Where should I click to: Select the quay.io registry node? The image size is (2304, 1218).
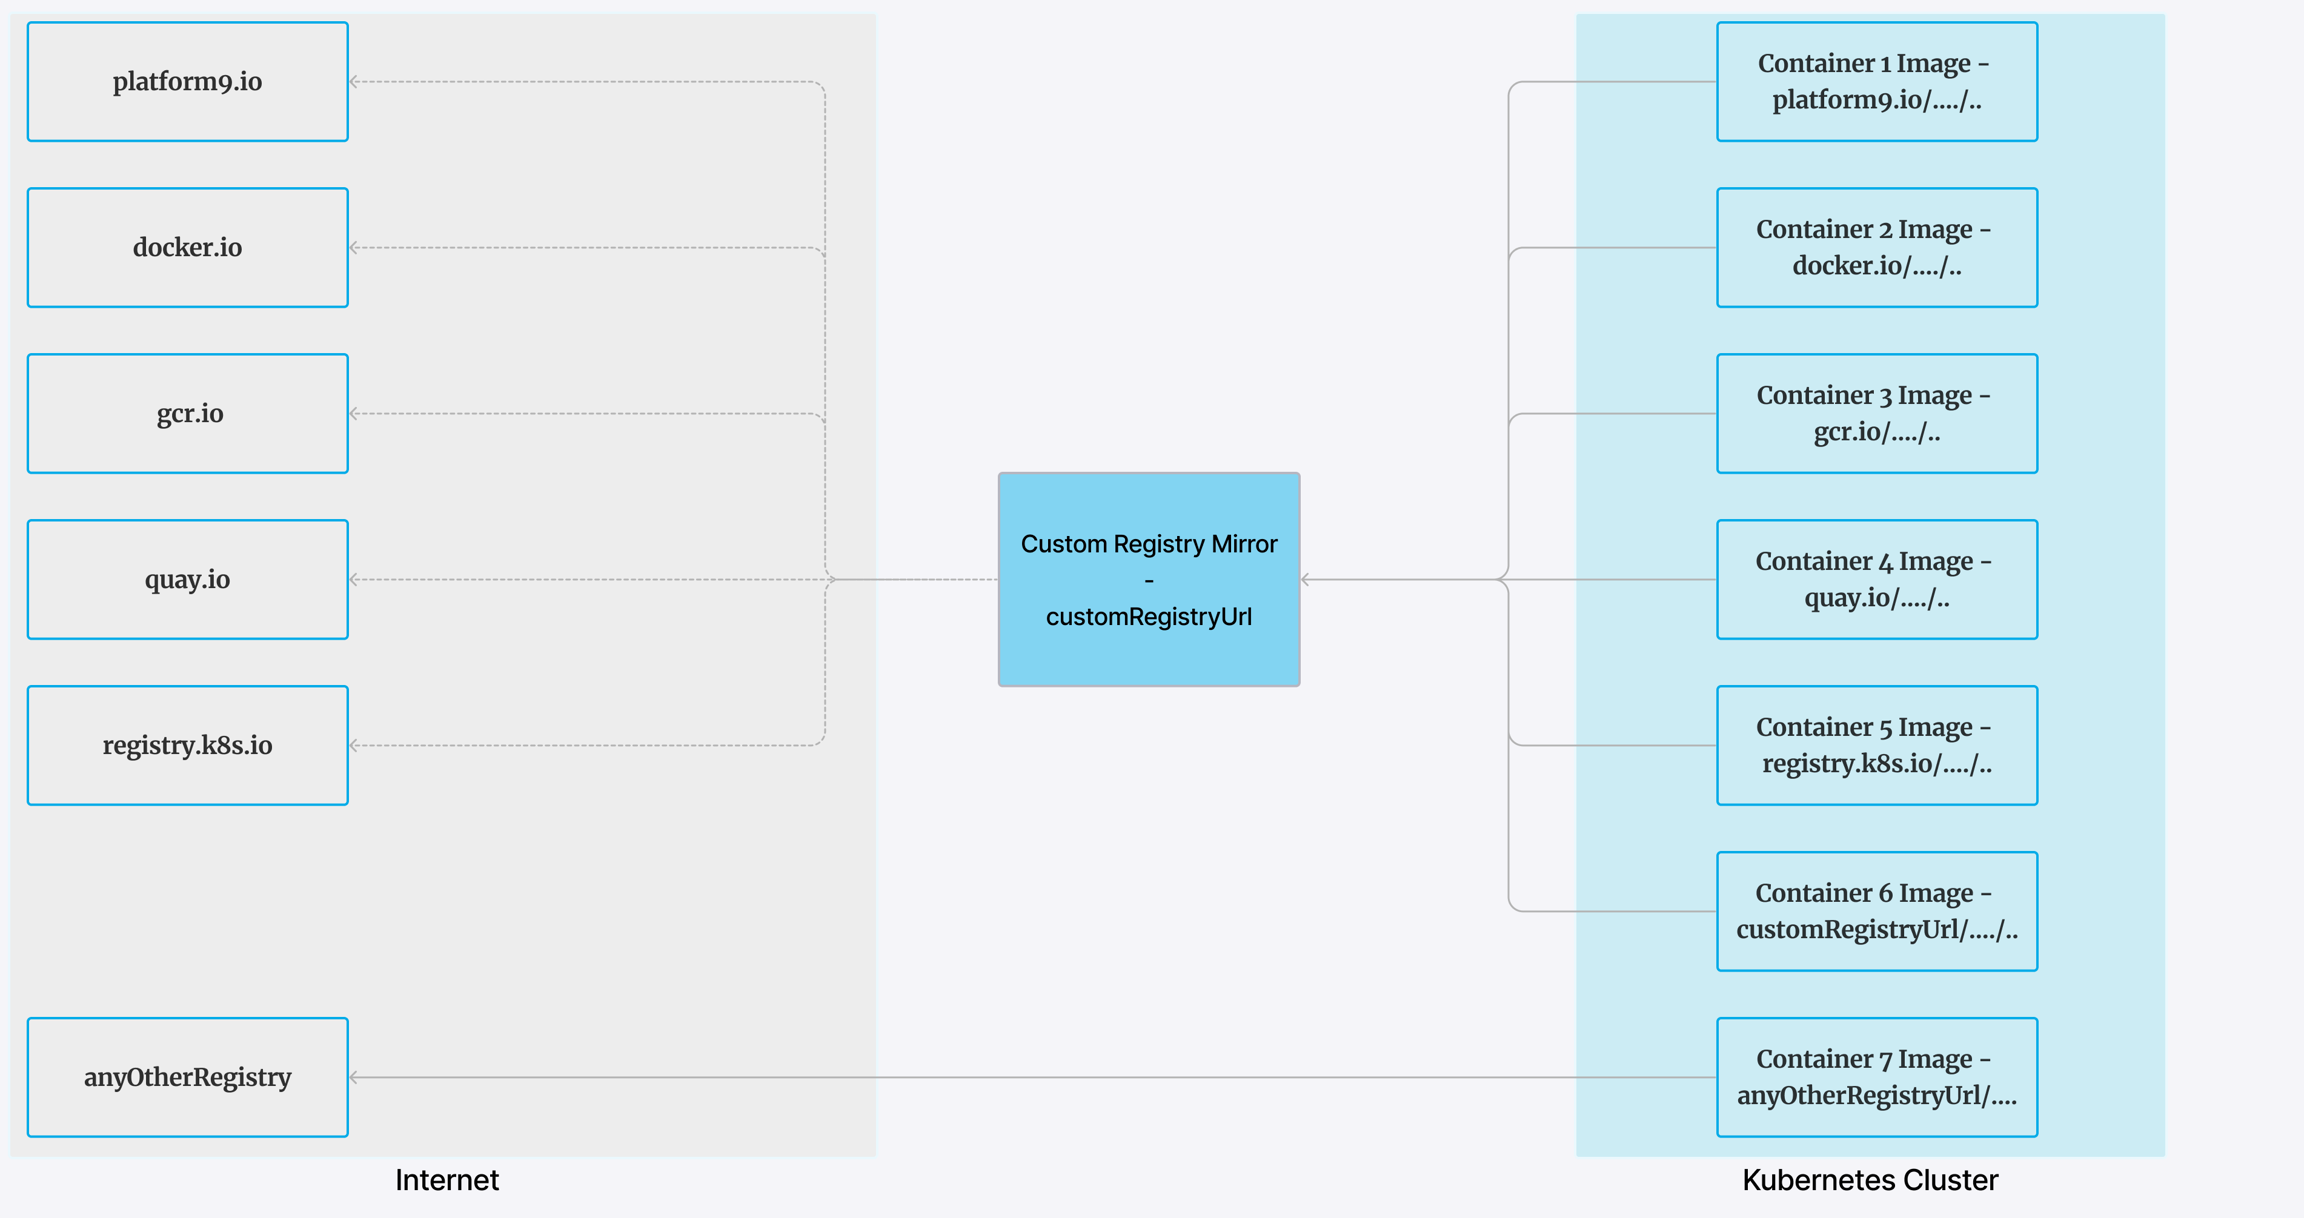[x=187, y=580]
